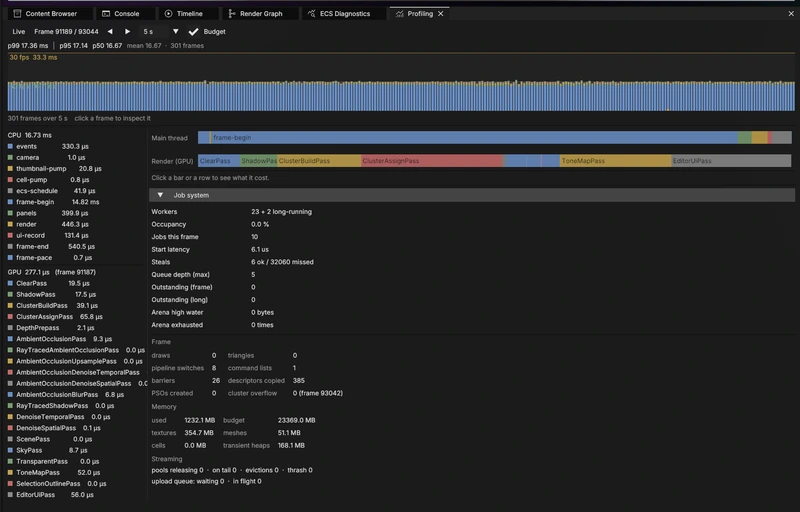
Task: Select the SkyPass GPU row
Action: (x=48, y=451)
